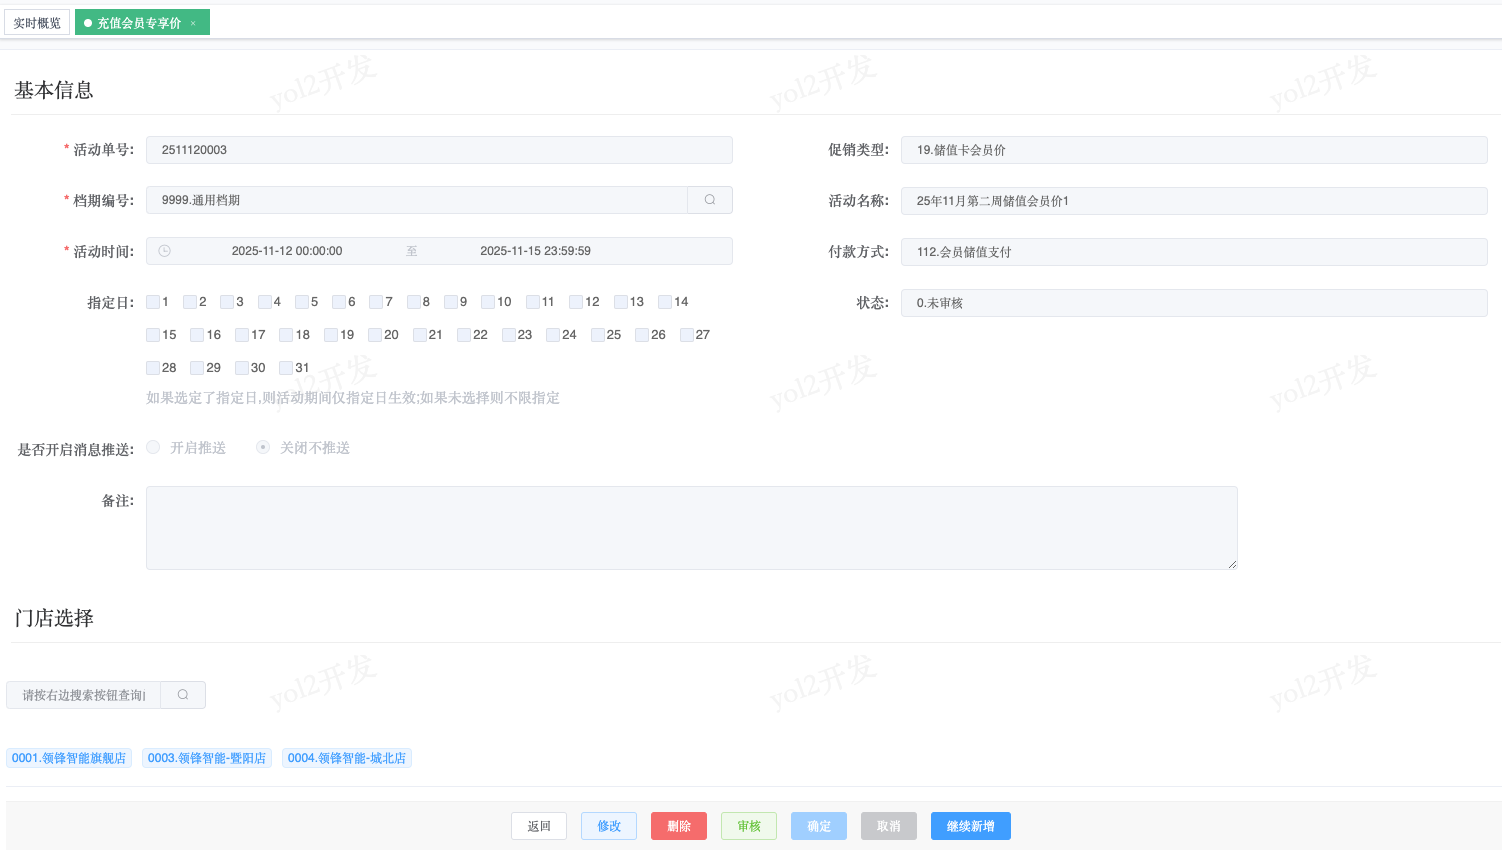Tick the day 15 checkbox

coord(153,335)
